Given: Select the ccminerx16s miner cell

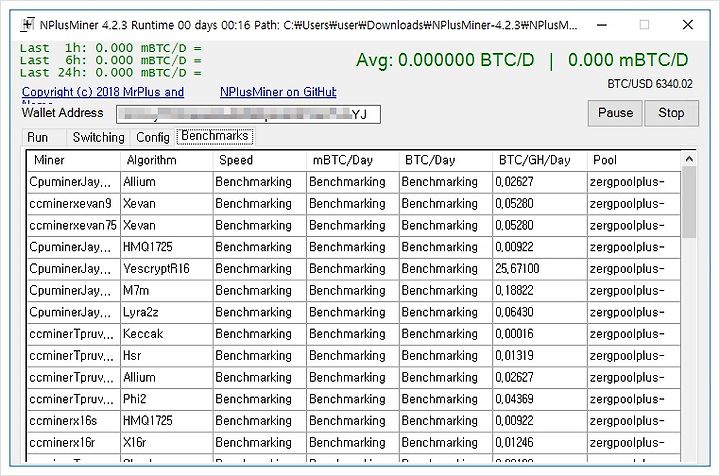Looking at the screenshot, I should click(x=73, y=421).
